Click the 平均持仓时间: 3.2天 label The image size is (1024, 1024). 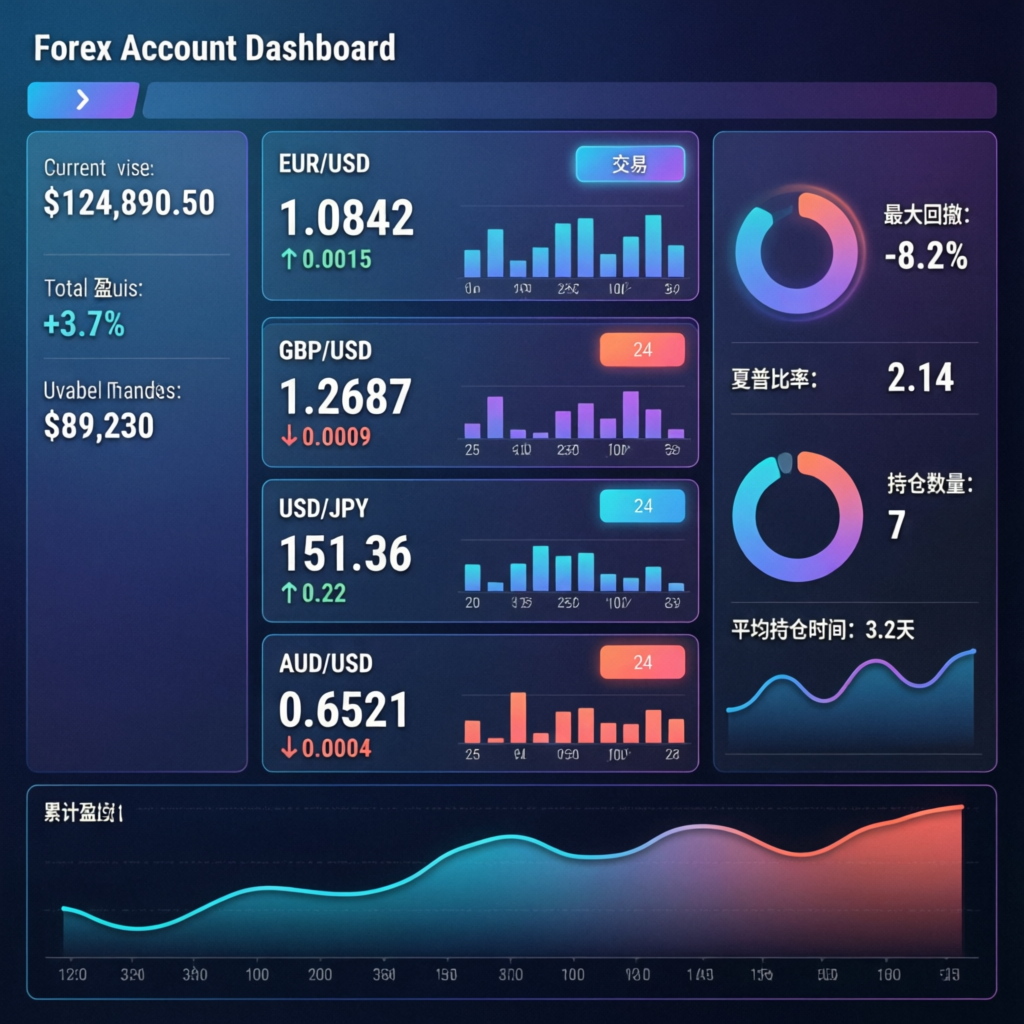click(823, 630)
